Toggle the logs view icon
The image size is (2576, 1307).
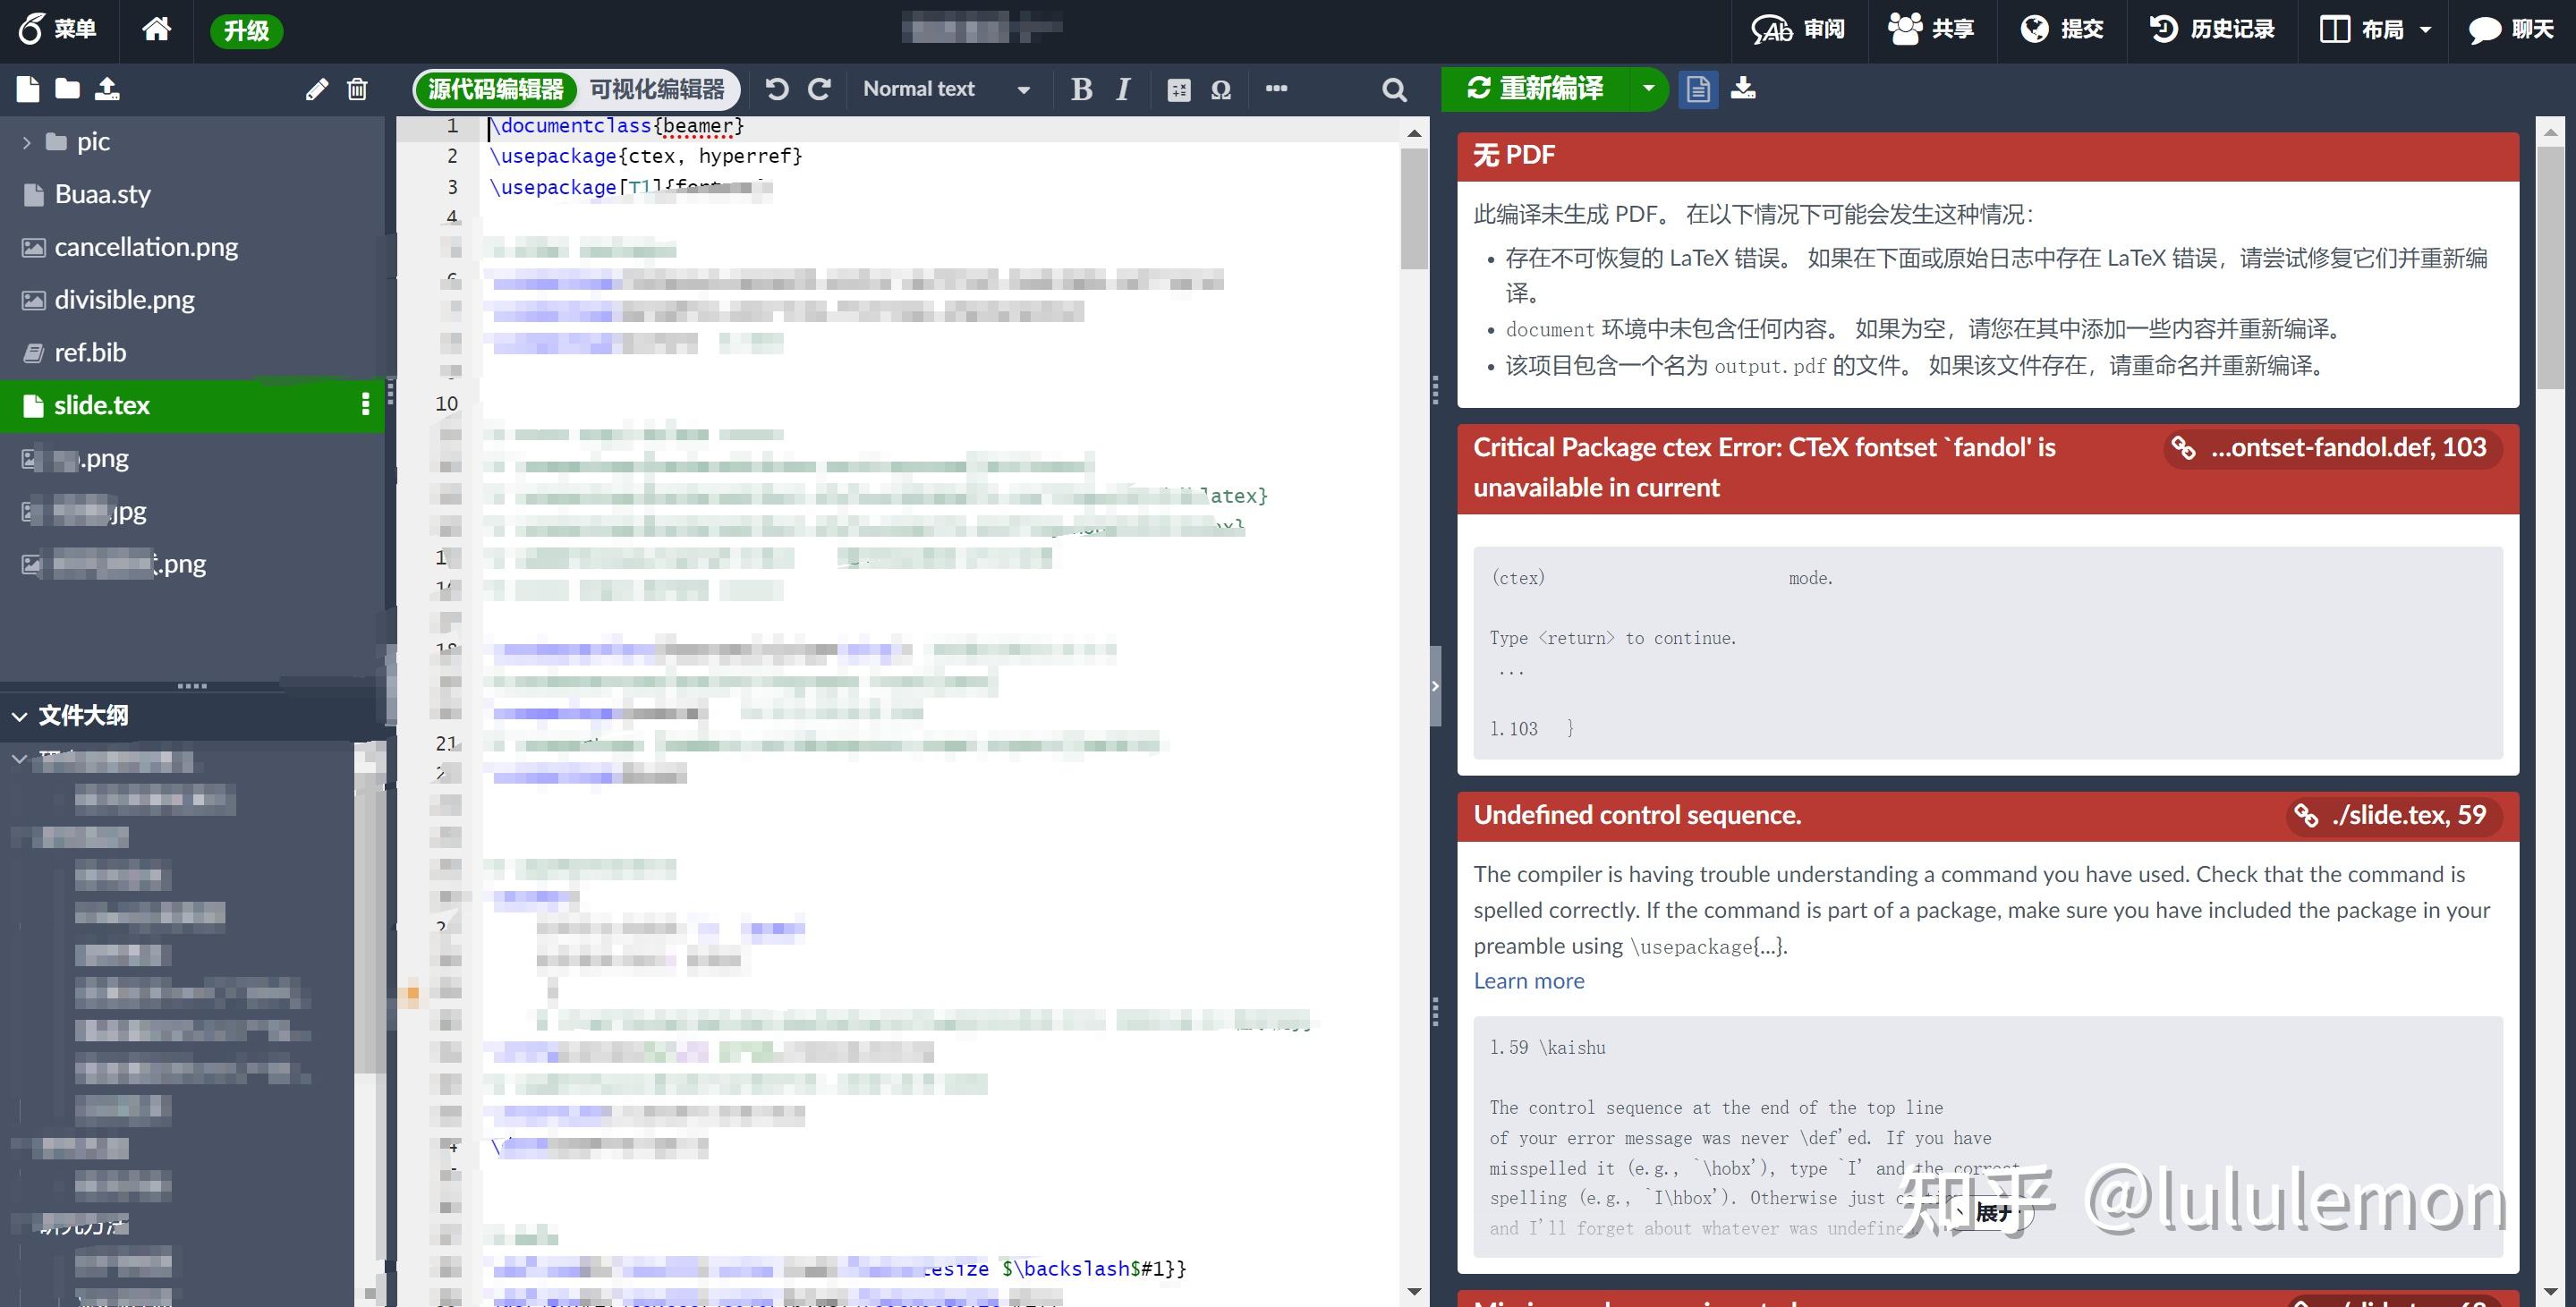1698,89
